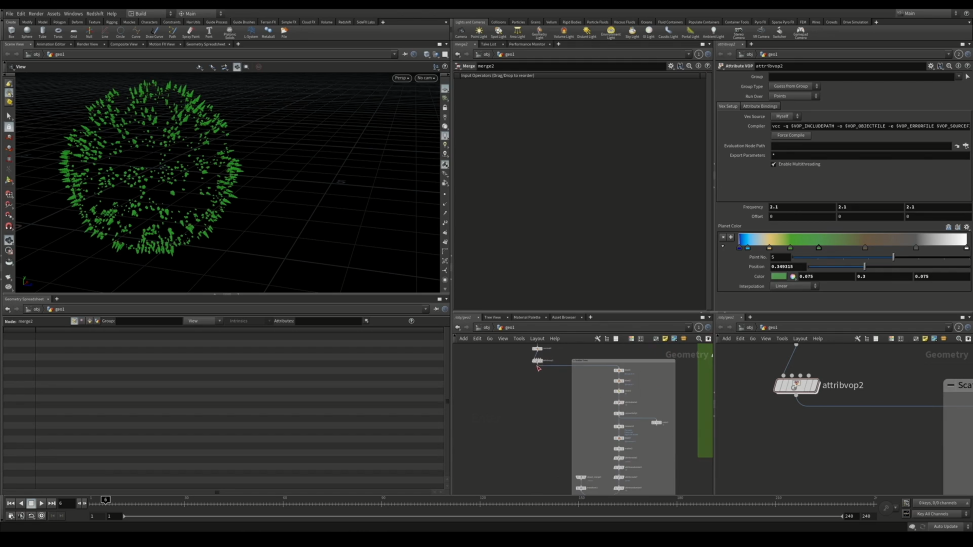
Task: Add a Switcher from the shelf
Action: point(779,32)
